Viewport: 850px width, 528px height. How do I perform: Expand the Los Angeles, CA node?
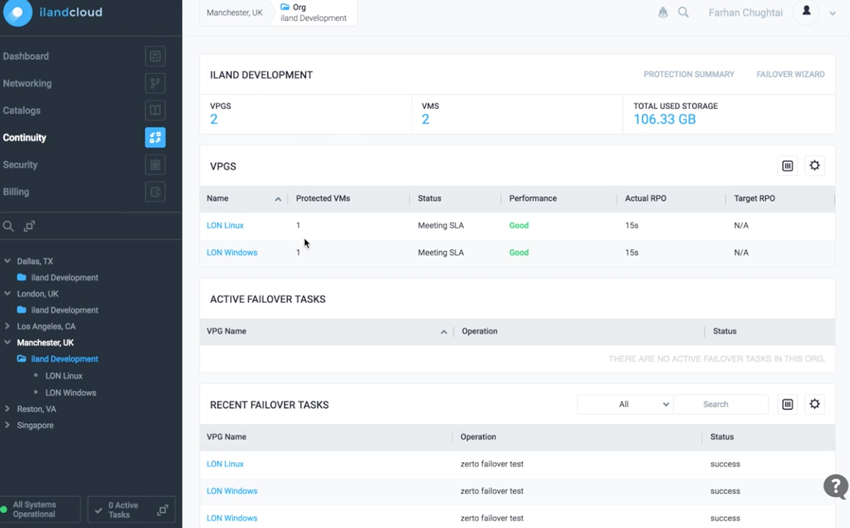tap(7, 326)
